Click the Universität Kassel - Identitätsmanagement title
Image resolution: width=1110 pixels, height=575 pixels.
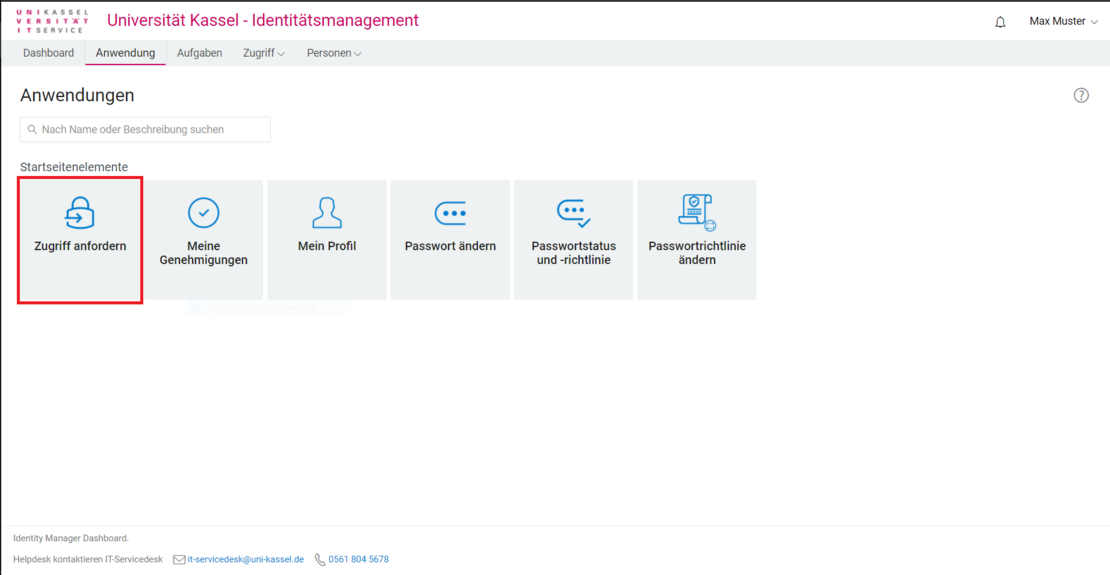point(263,21)
